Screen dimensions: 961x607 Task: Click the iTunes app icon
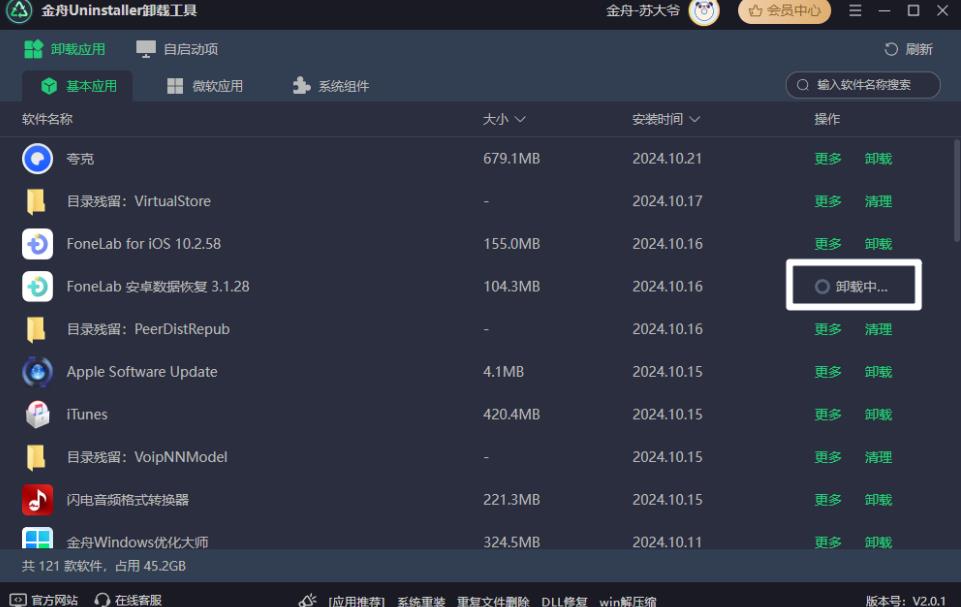37,414
